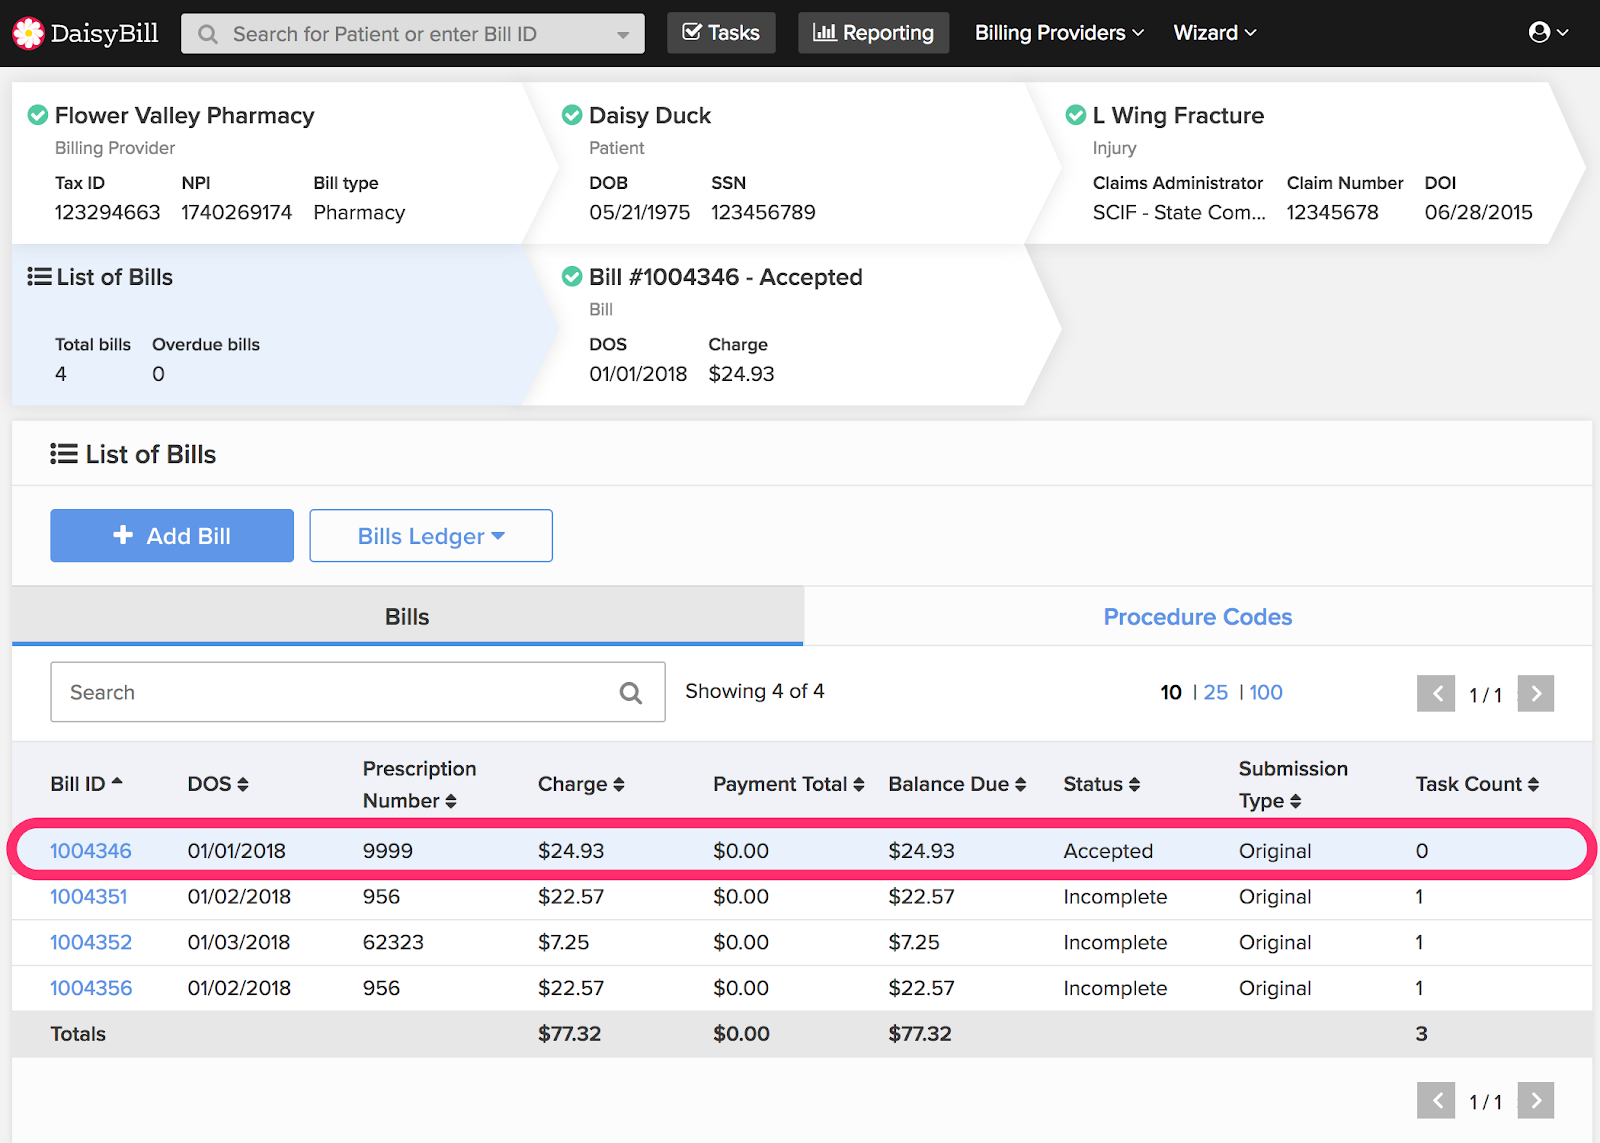
Task: Go to previous page using top arrow
Action: [1436, 693]
